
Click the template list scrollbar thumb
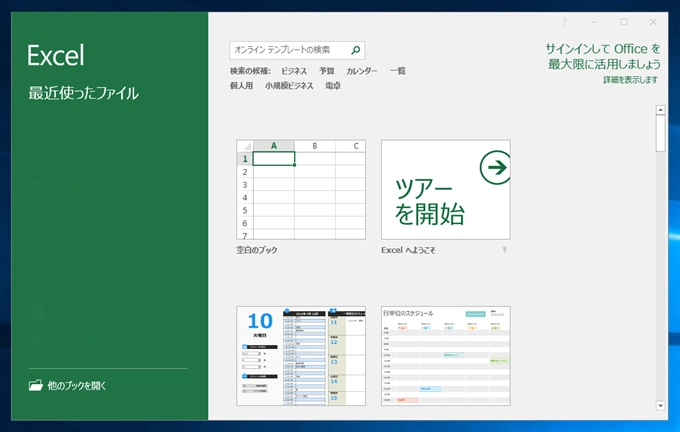[x=660, y=133]
